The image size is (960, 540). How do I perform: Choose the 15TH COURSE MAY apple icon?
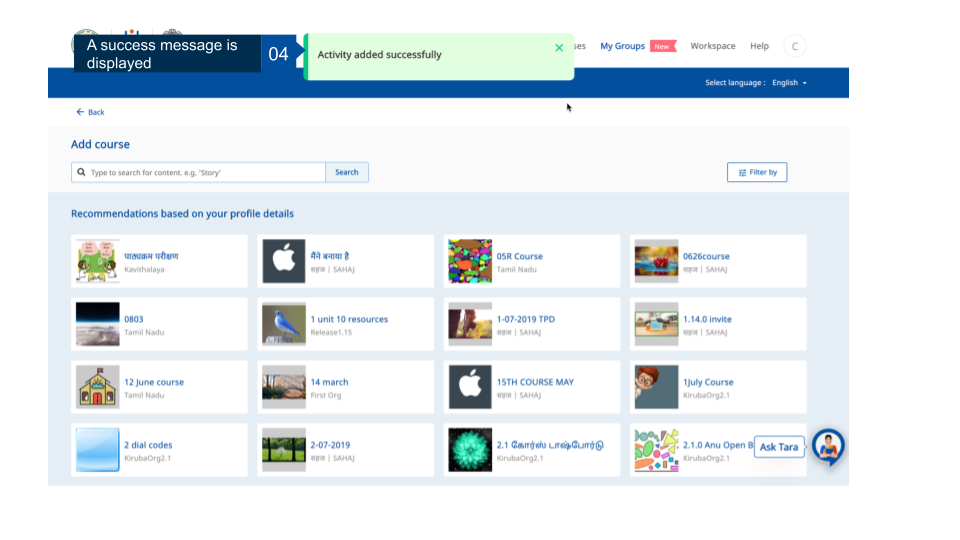click(x=470, y=387)
